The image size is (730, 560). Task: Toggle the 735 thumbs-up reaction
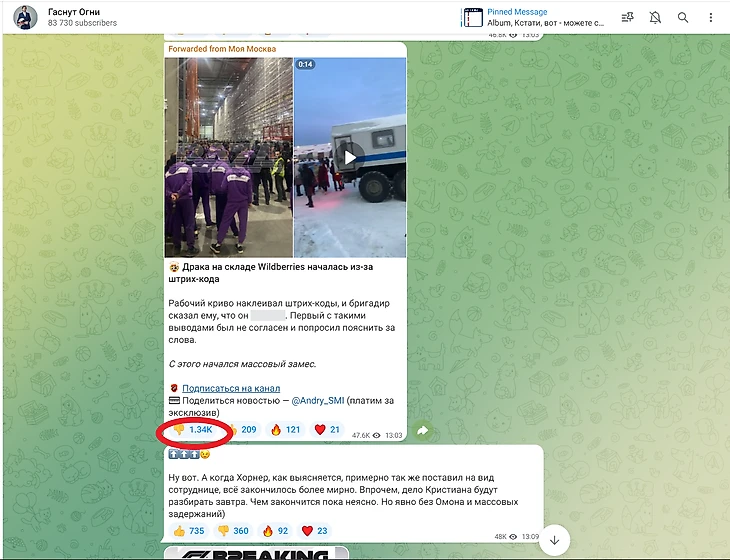187,531
